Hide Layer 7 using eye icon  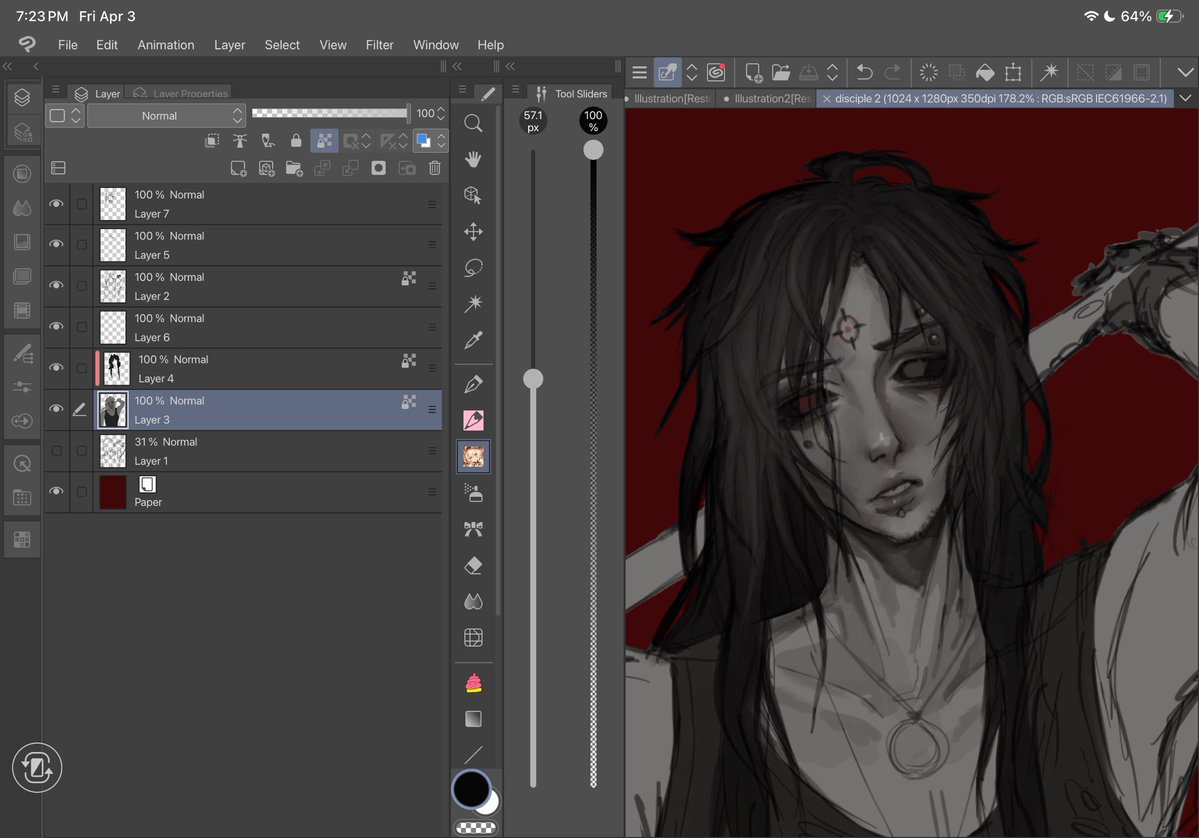(56, 204)
